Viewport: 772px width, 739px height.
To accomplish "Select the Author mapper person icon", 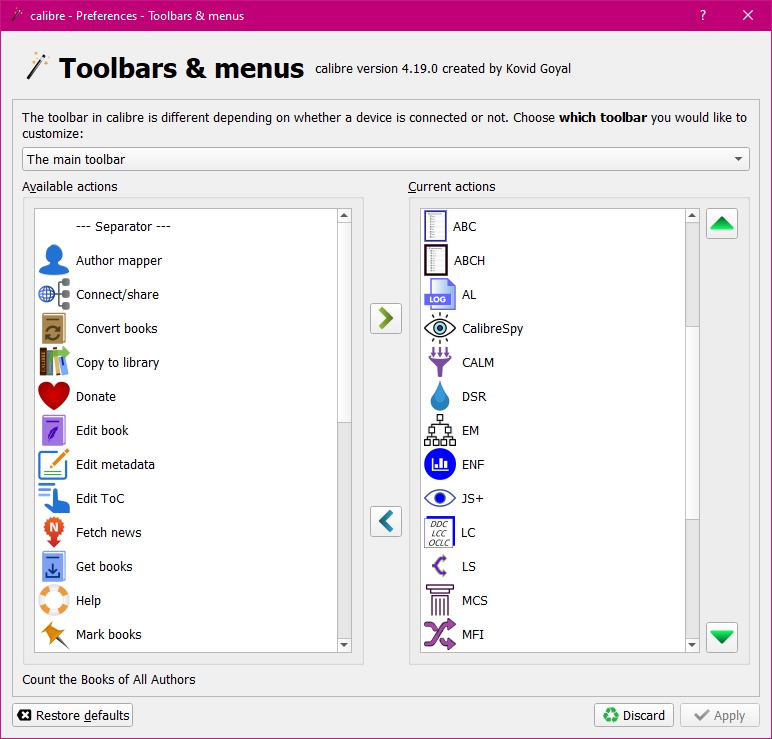I will click(x=54, y=260).
